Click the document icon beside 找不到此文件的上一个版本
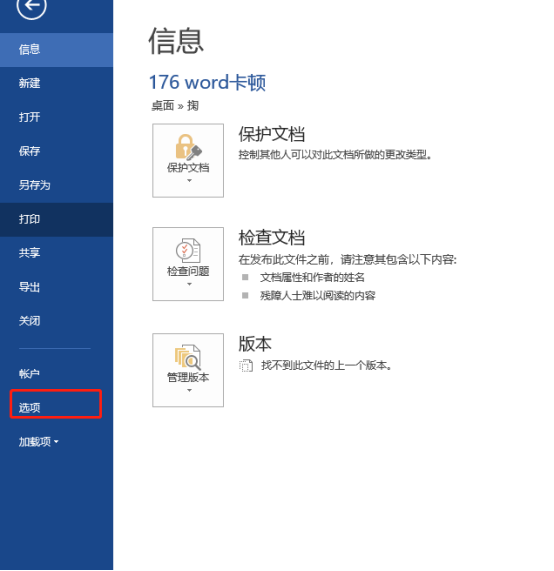This screenshot has width=554, height=571. (246, 365)
